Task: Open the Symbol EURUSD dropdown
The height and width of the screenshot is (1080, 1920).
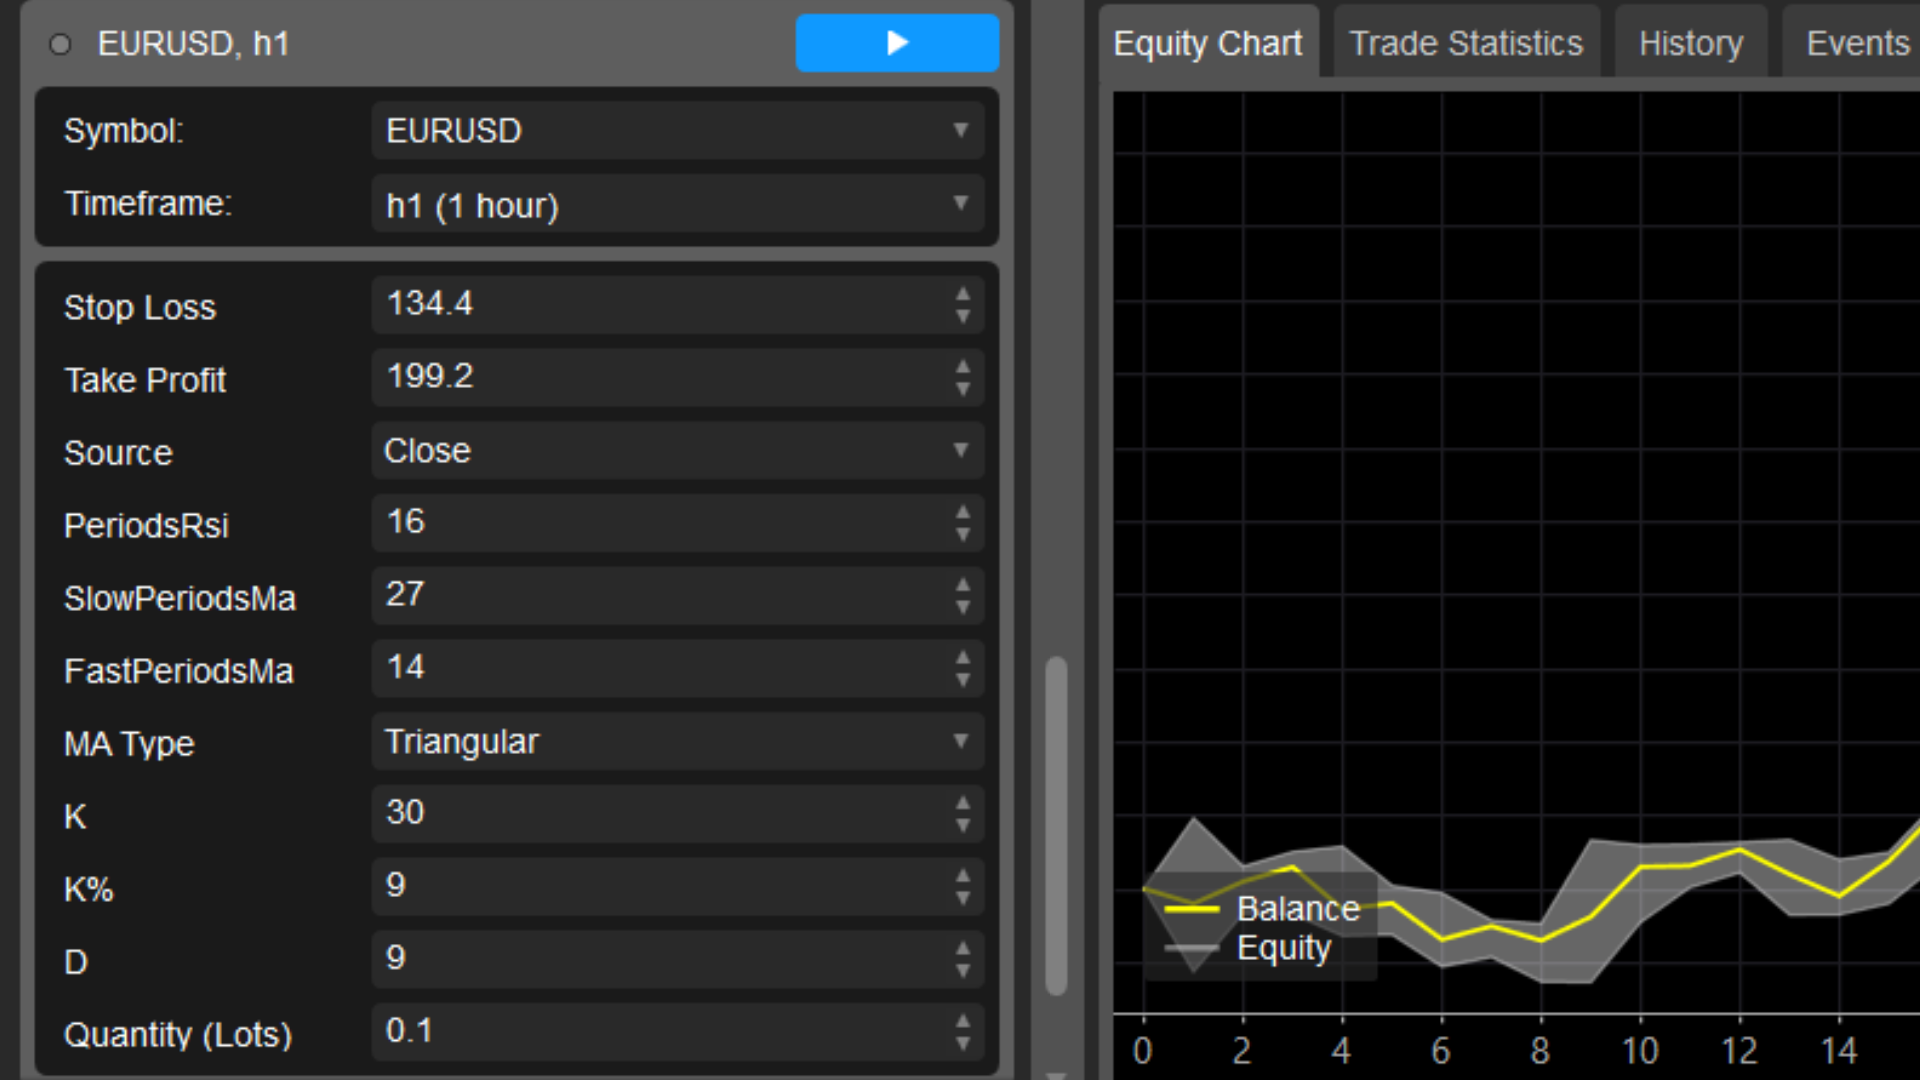Action: (x=678, y=130)
